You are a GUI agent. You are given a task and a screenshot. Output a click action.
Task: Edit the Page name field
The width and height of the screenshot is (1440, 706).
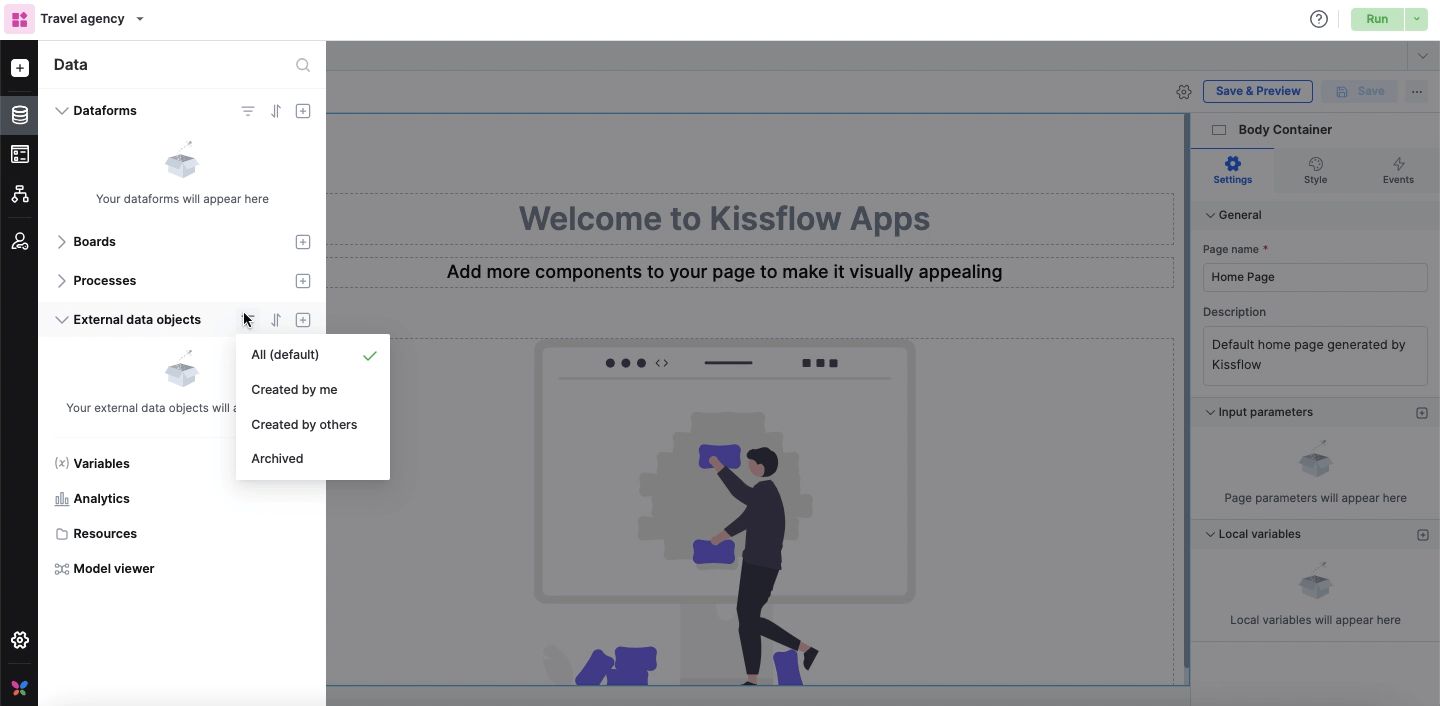tap(1315, 277)
